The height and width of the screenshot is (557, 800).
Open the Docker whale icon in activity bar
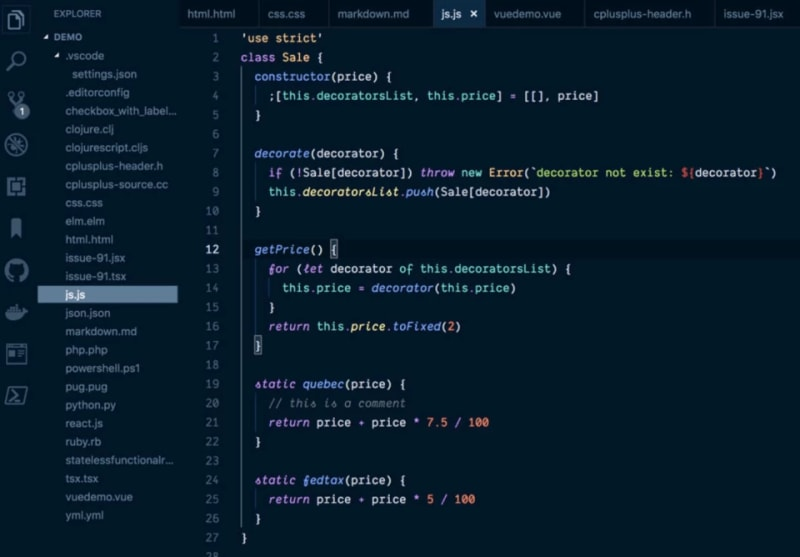tap(16, 312)
